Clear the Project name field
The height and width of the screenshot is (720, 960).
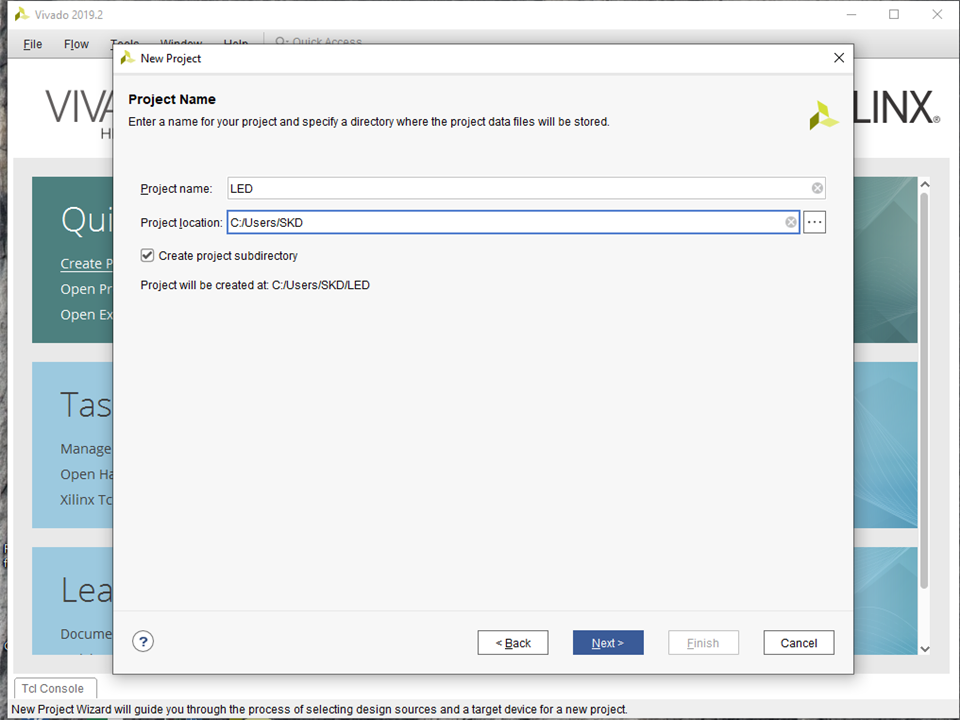pyautogui.click(x=817, y=188)
